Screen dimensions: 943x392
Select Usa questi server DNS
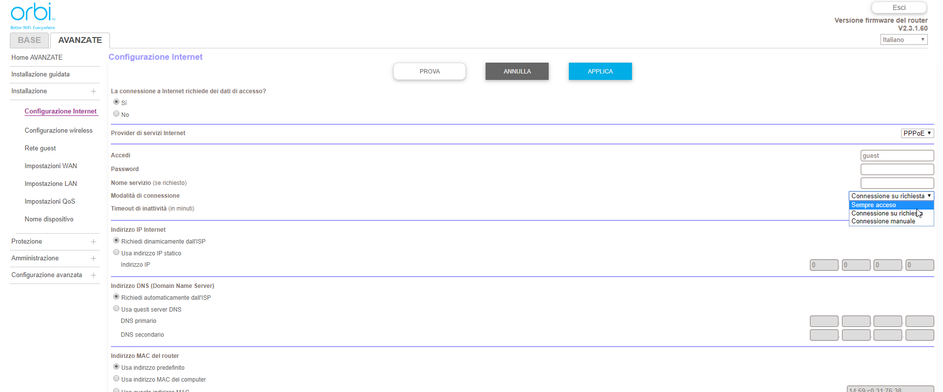click(117, 309)
